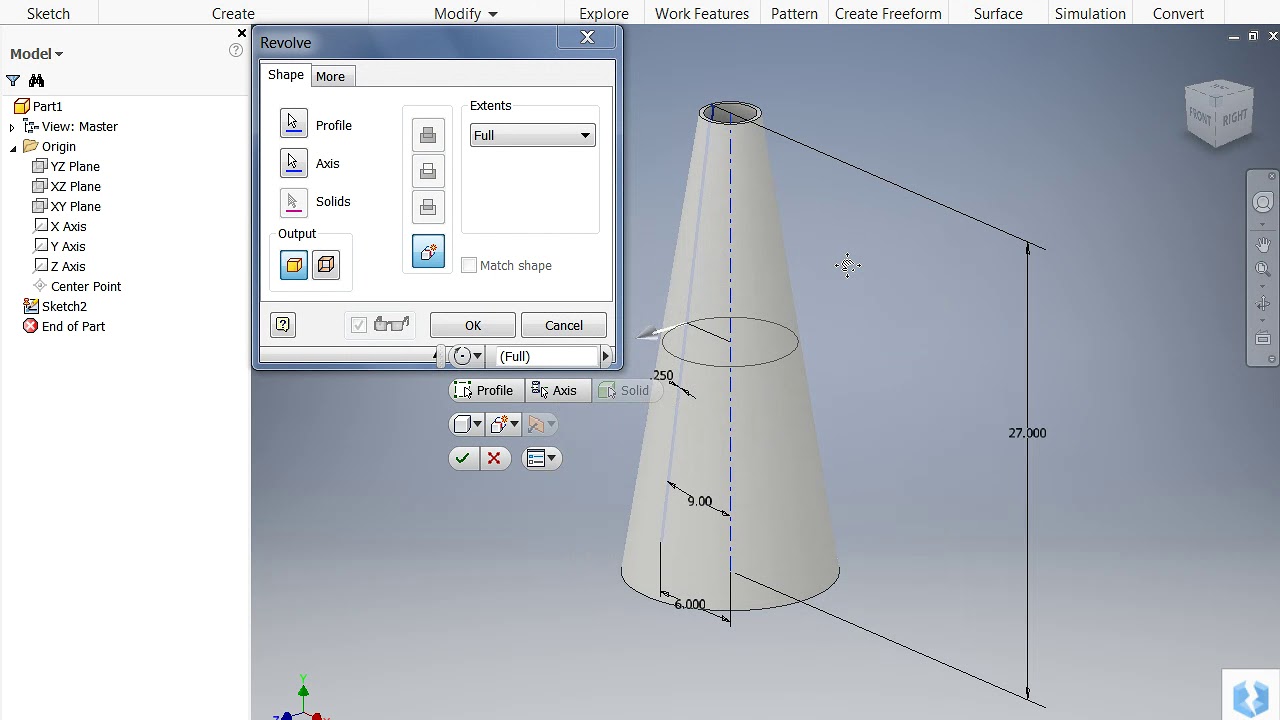1280x720 pixels.
Task: Click the Look At icon in navigation bar
Action: click(x=1263, y=339)
